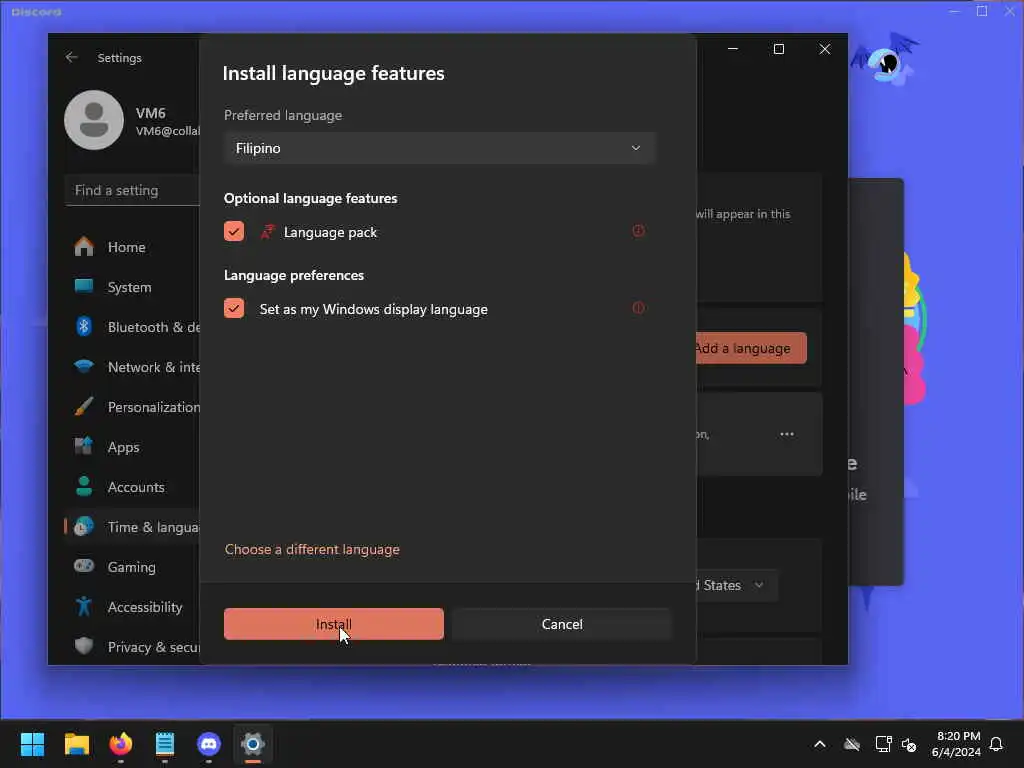This screenshot has width=1024, height=768.
Task: Open Personalization category
Action: pyautogui.click(x=132, y=407)
